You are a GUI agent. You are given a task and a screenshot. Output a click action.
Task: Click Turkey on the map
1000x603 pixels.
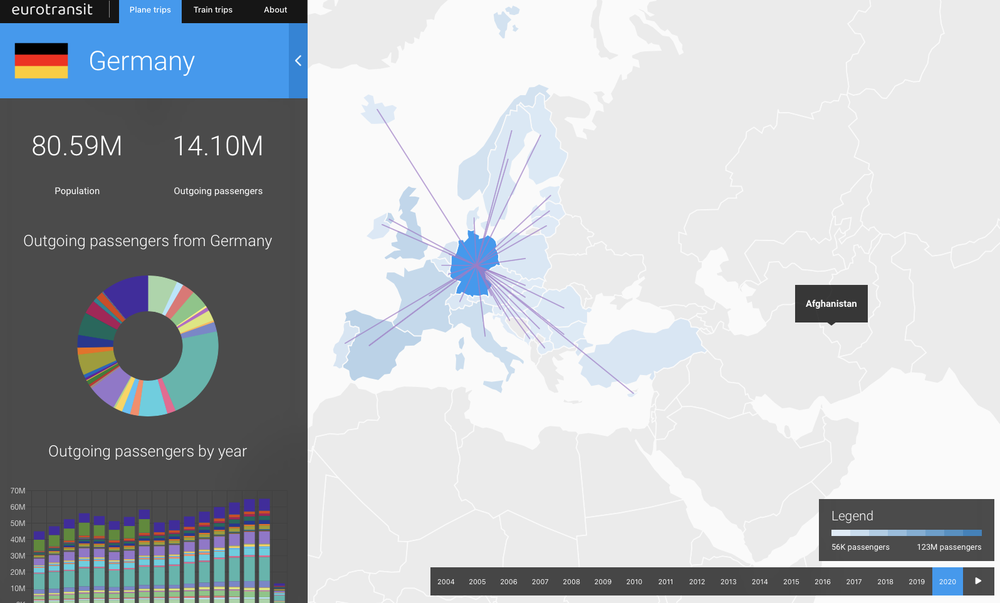[x=644, y=354]
